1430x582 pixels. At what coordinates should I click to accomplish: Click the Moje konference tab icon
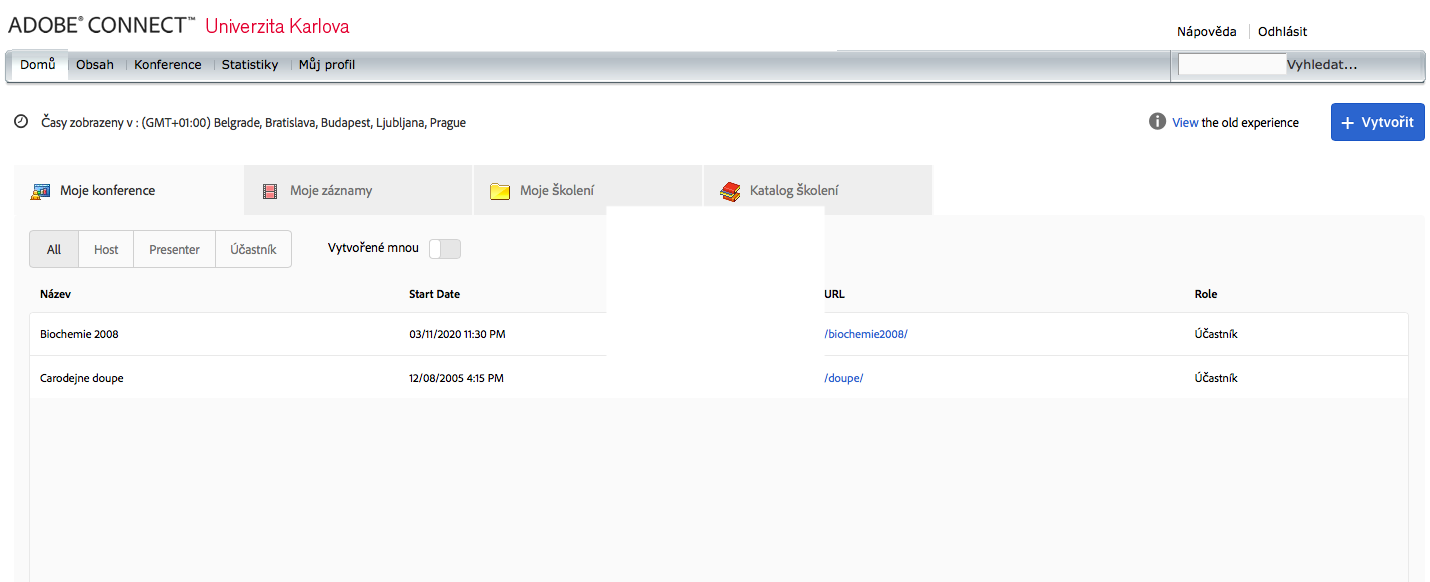click(40, 191)
